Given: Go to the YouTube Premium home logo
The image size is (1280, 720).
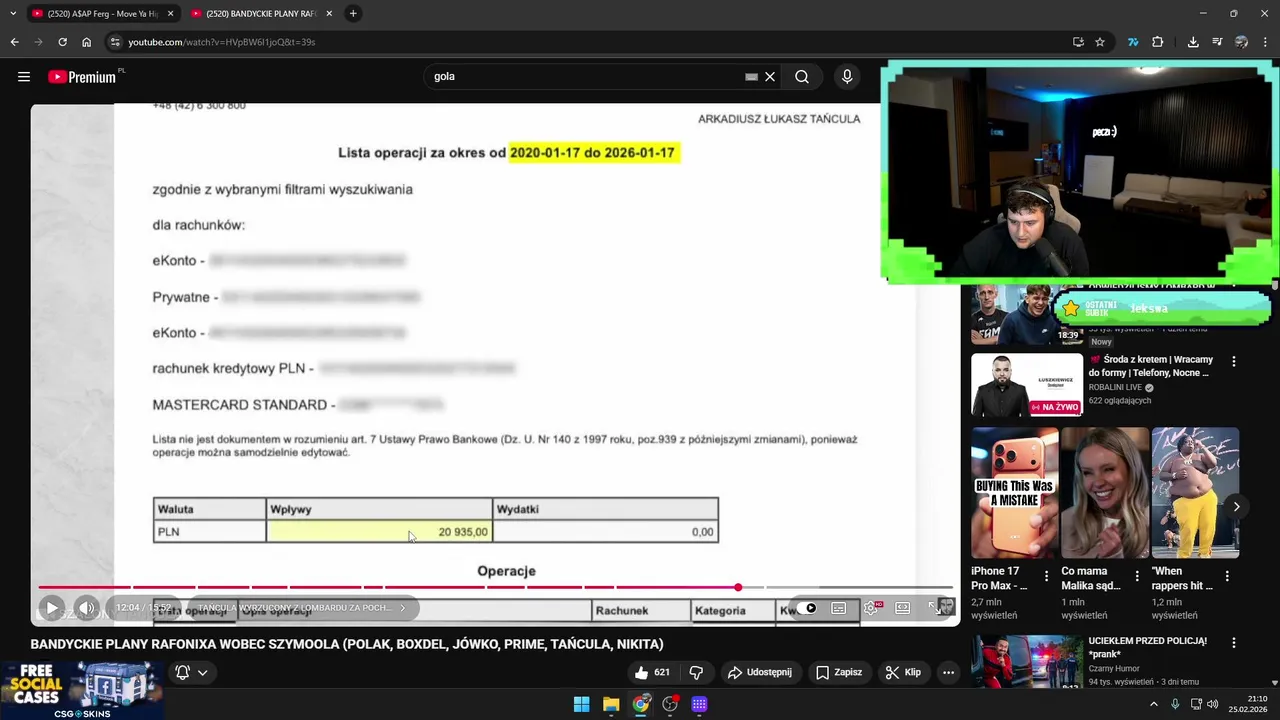Looking at the screenshot, I should pos(82,77).
